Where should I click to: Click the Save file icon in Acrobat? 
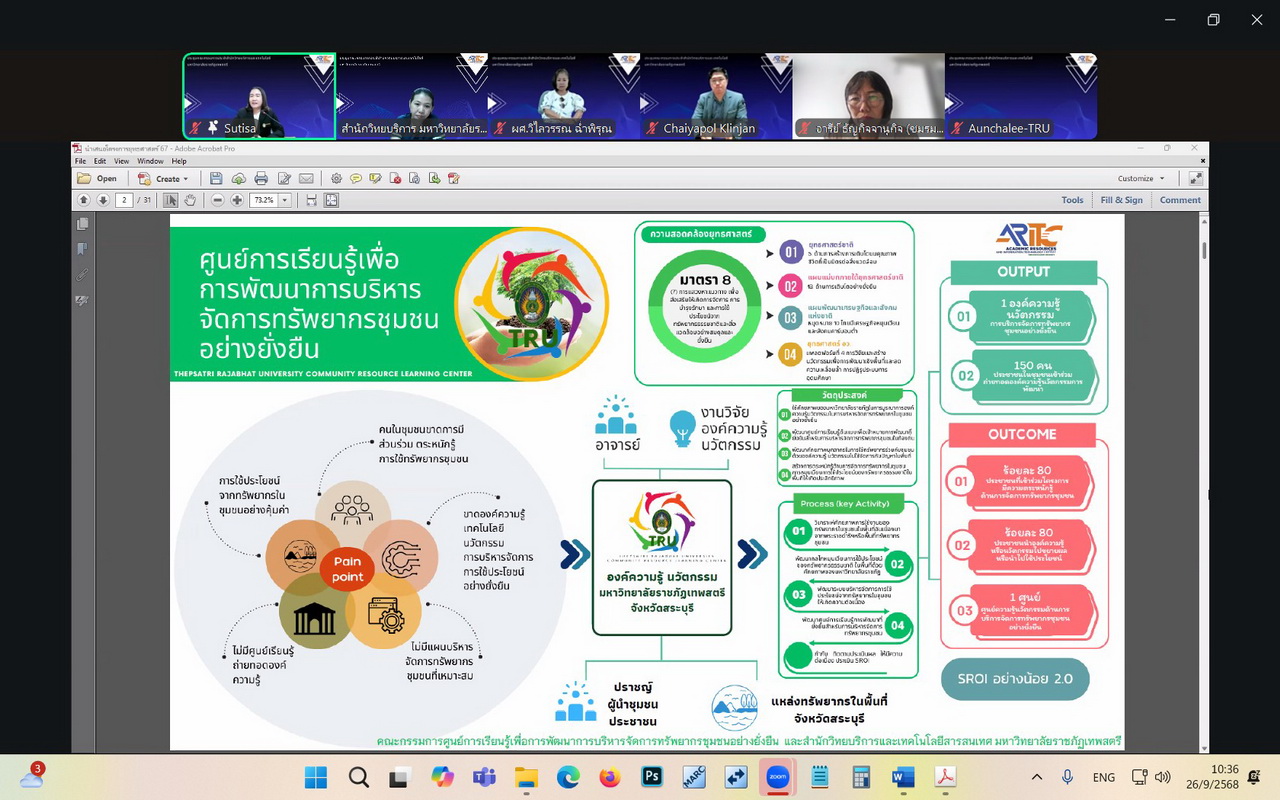pyautogui.click(x=216, y=179)
